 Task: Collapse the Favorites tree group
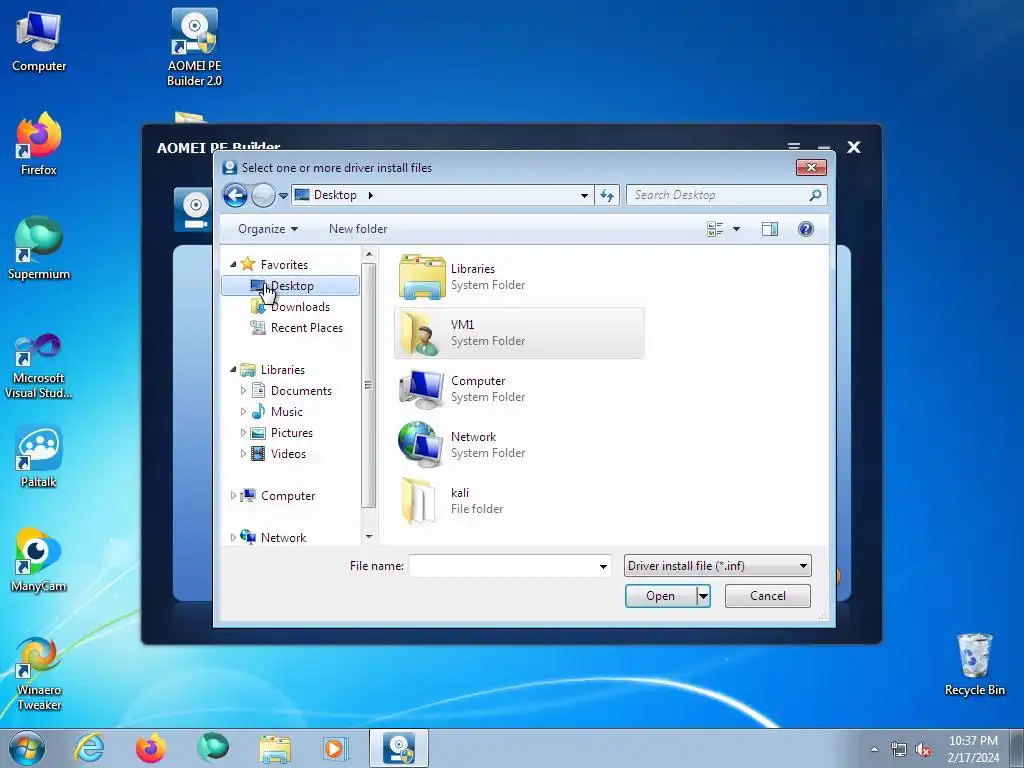coord(233,264)
